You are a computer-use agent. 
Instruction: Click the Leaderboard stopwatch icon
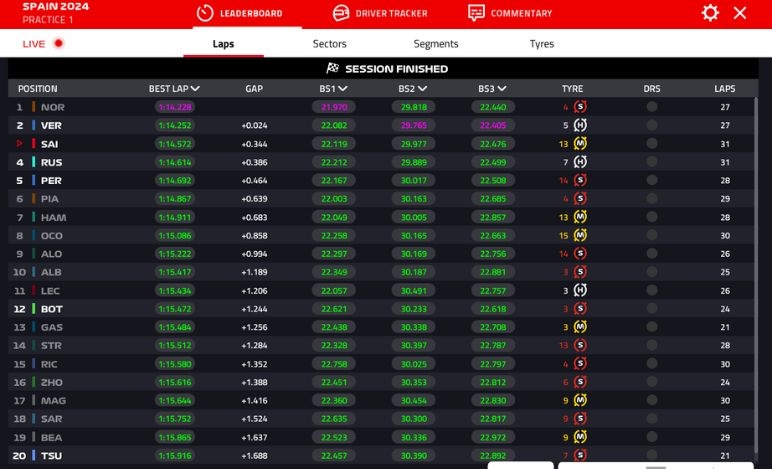205,13
